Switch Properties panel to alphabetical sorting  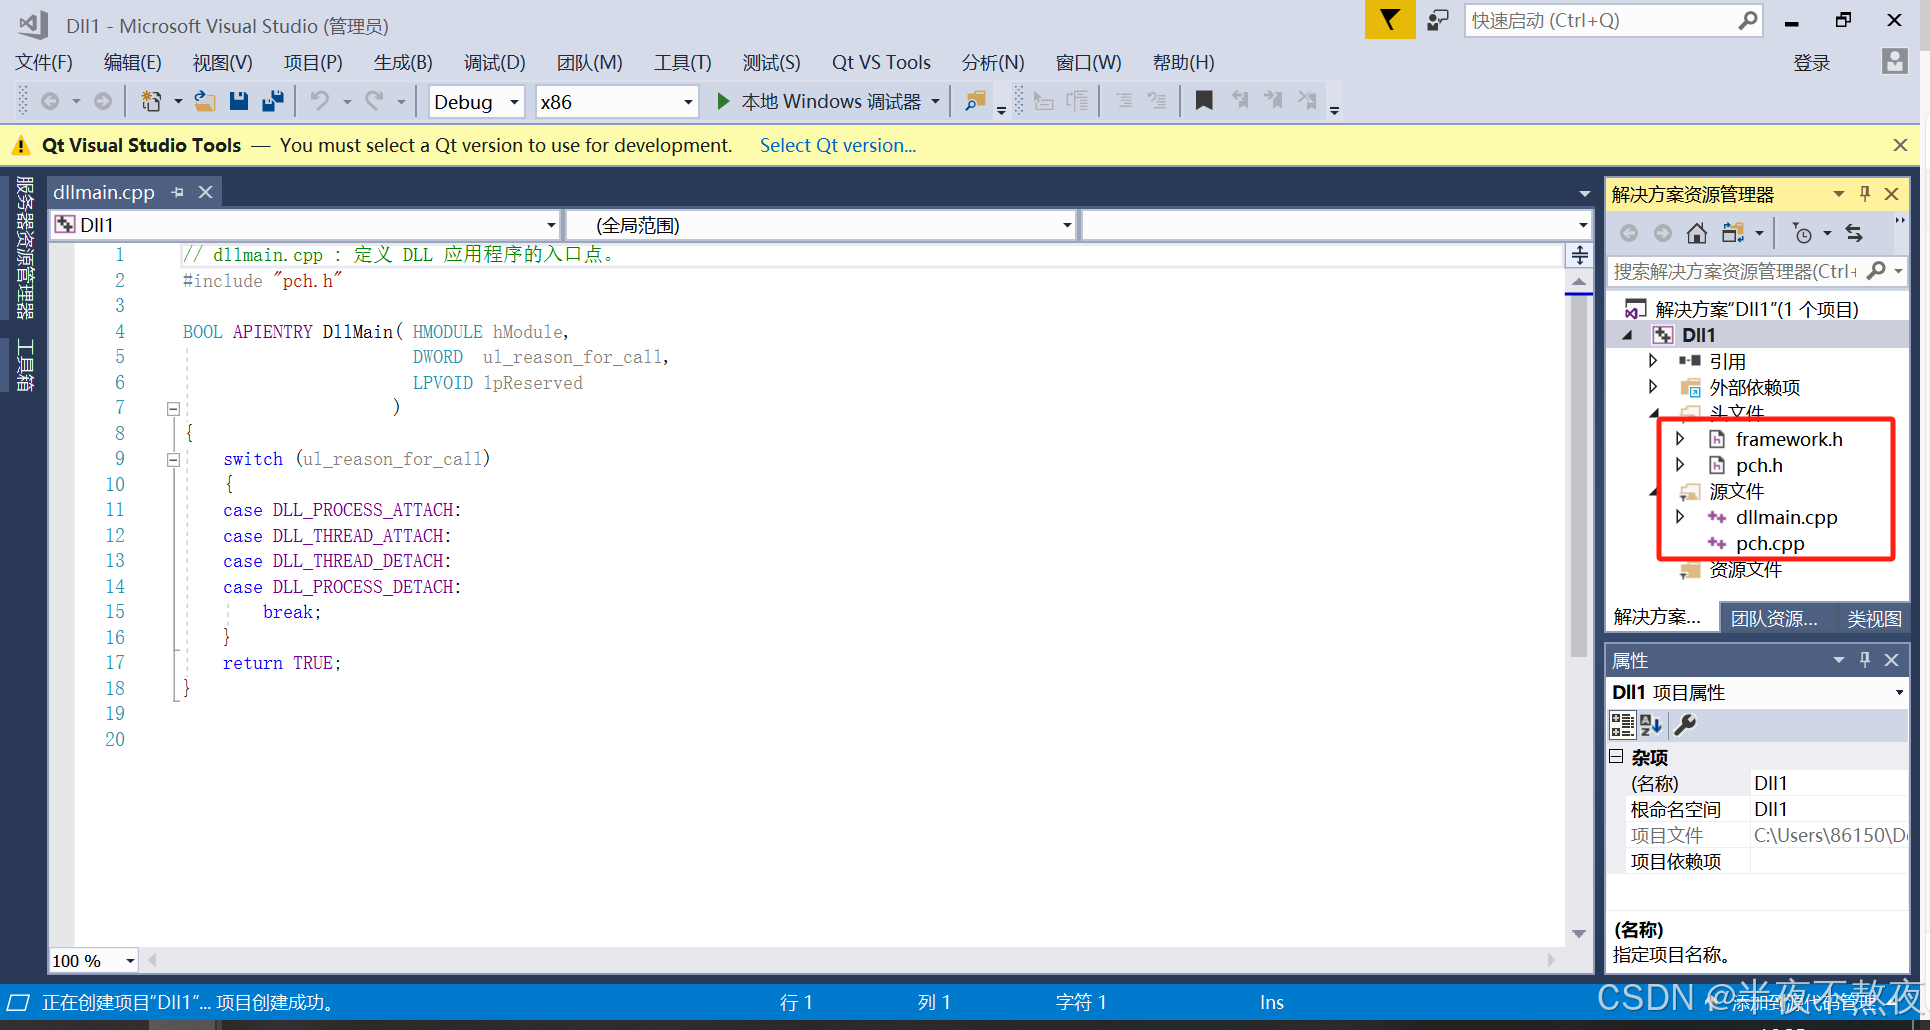click(1650, 725)
